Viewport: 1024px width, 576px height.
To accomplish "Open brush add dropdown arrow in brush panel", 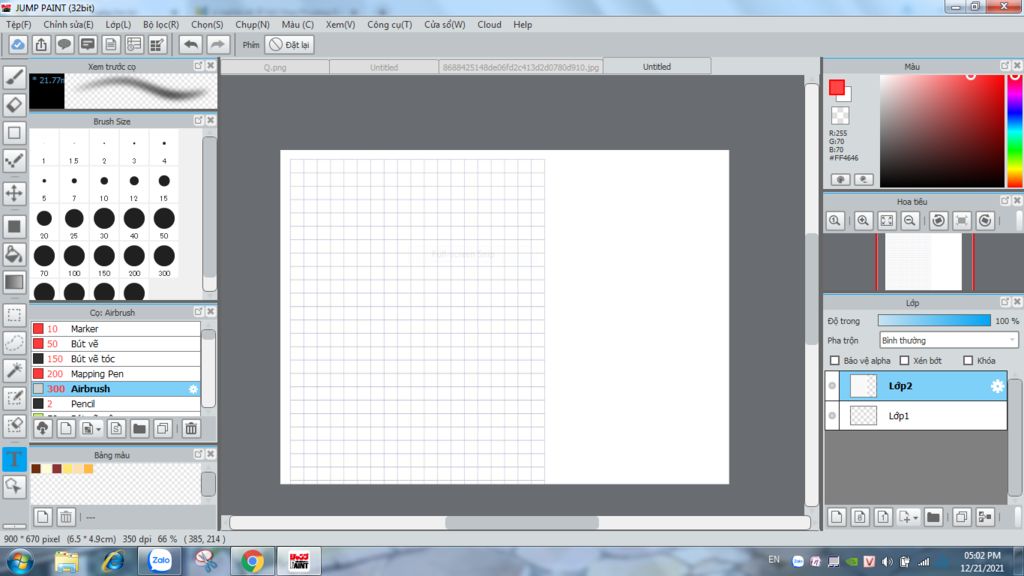I will coord(99,429).
